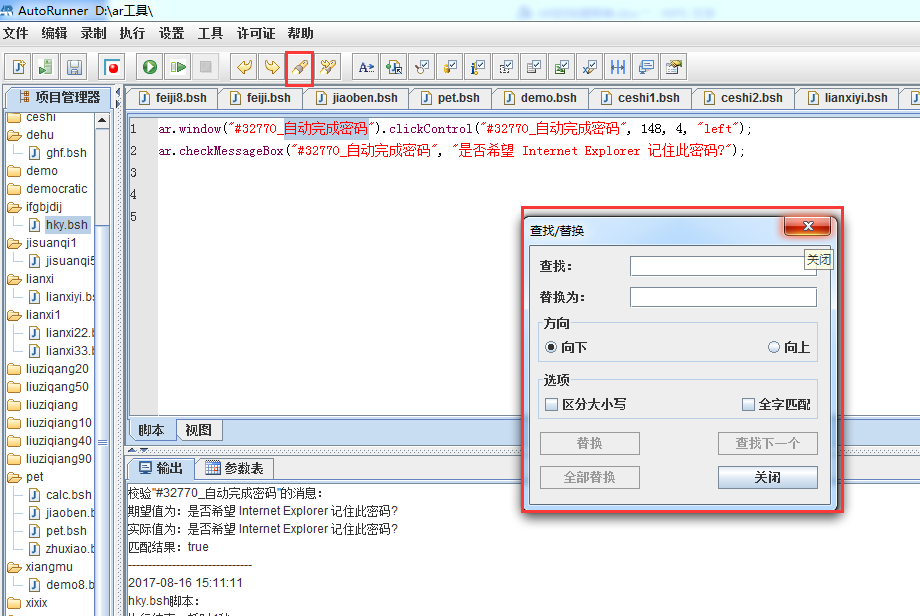
Task: Create a new script from the toolbar
Action: [x=19, y=67]
